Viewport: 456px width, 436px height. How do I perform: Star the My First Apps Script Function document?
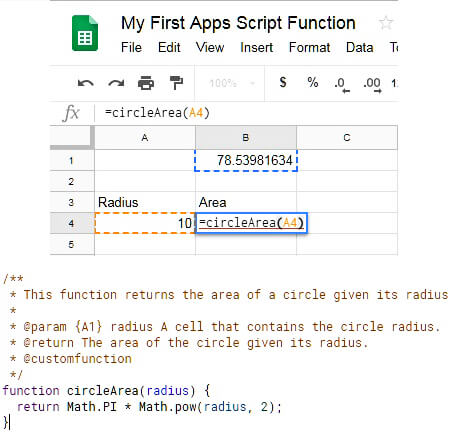tap(386, 23)
